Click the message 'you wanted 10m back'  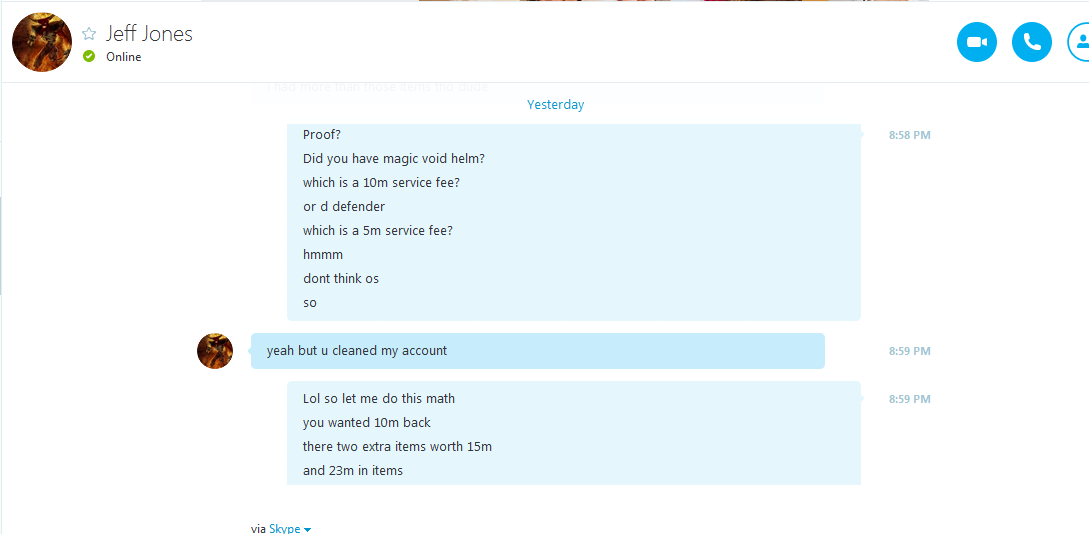point(367,422)
